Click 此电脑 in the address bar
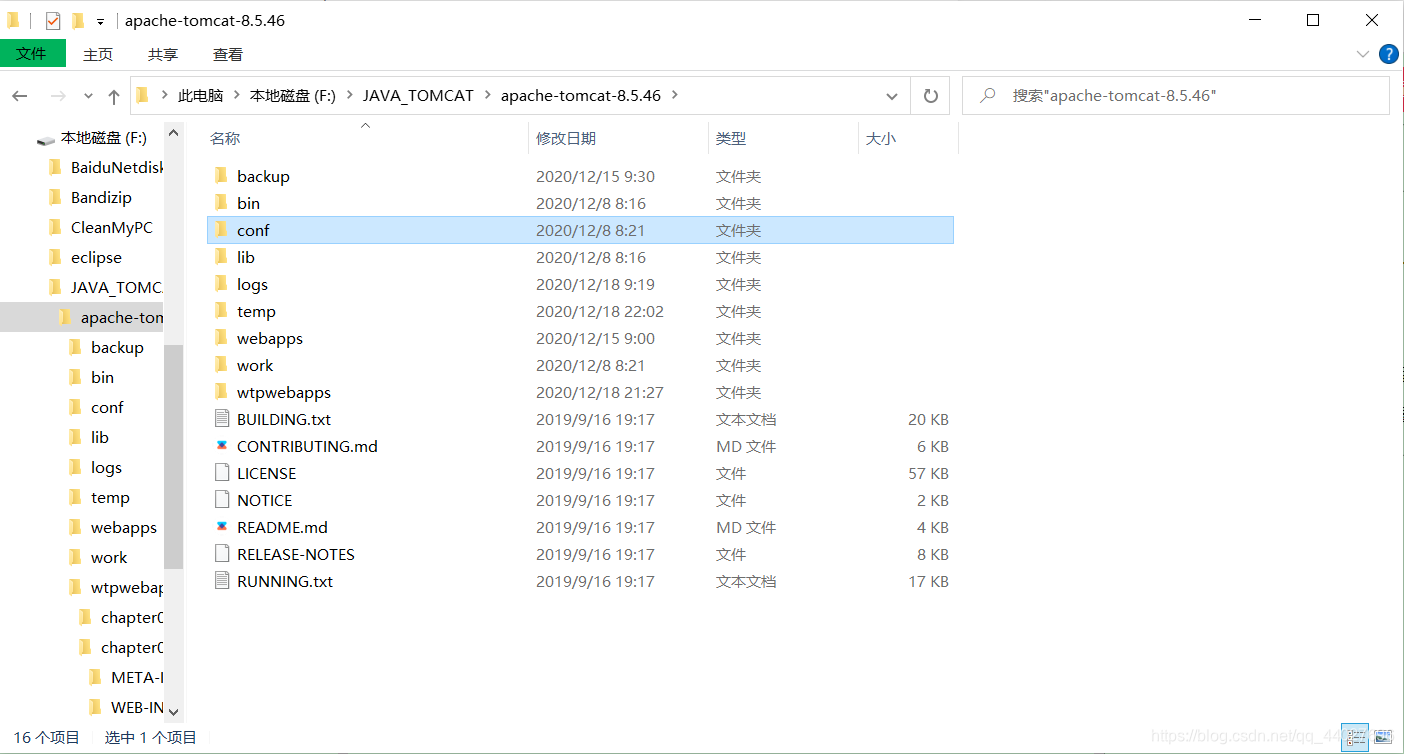This screenshot has height=754, width=1404. (200, 96)
